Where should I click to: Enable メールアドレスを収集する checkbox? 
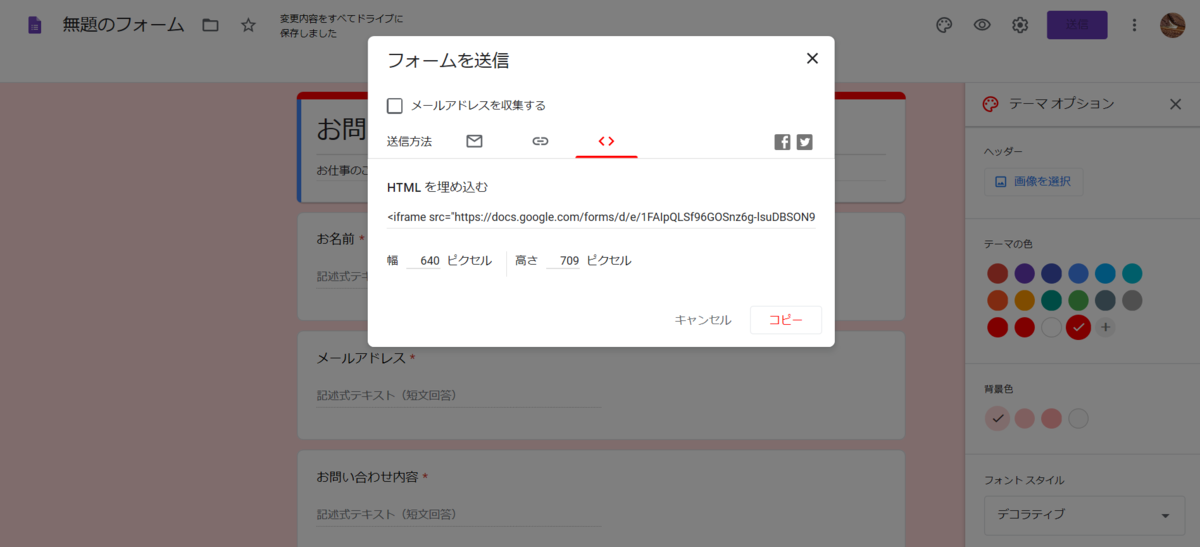pyautogui.click(x=395, y=105)
